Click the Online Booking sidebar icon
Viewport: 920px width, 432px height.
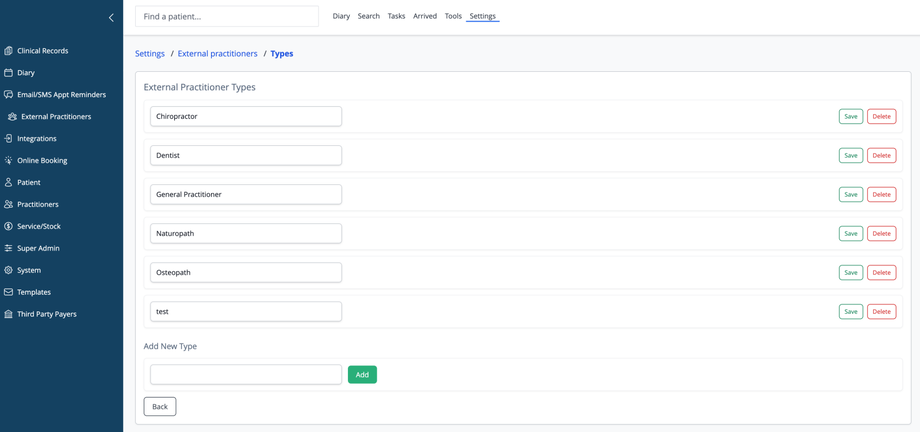coord(9,161)
